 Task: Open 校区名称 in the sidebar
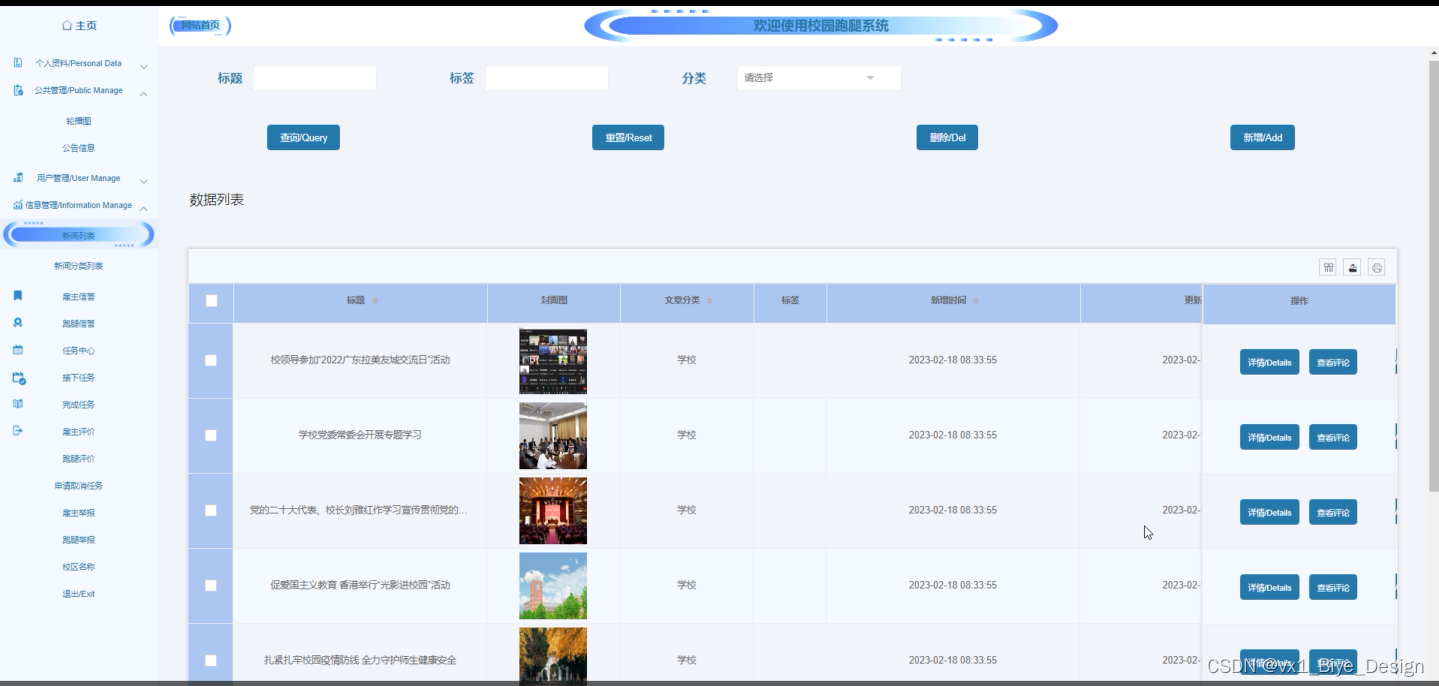pyautogui.click(x=79, y=567)
